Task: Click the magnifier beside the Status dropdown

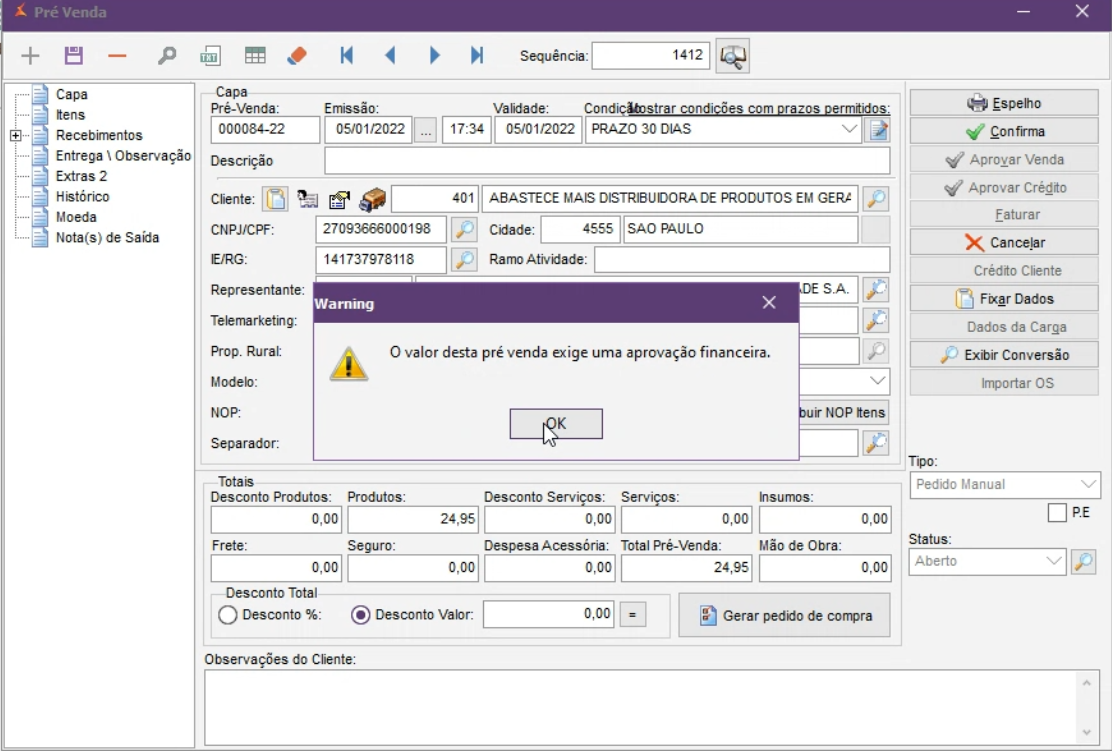Action: (x=1084, y=562)
